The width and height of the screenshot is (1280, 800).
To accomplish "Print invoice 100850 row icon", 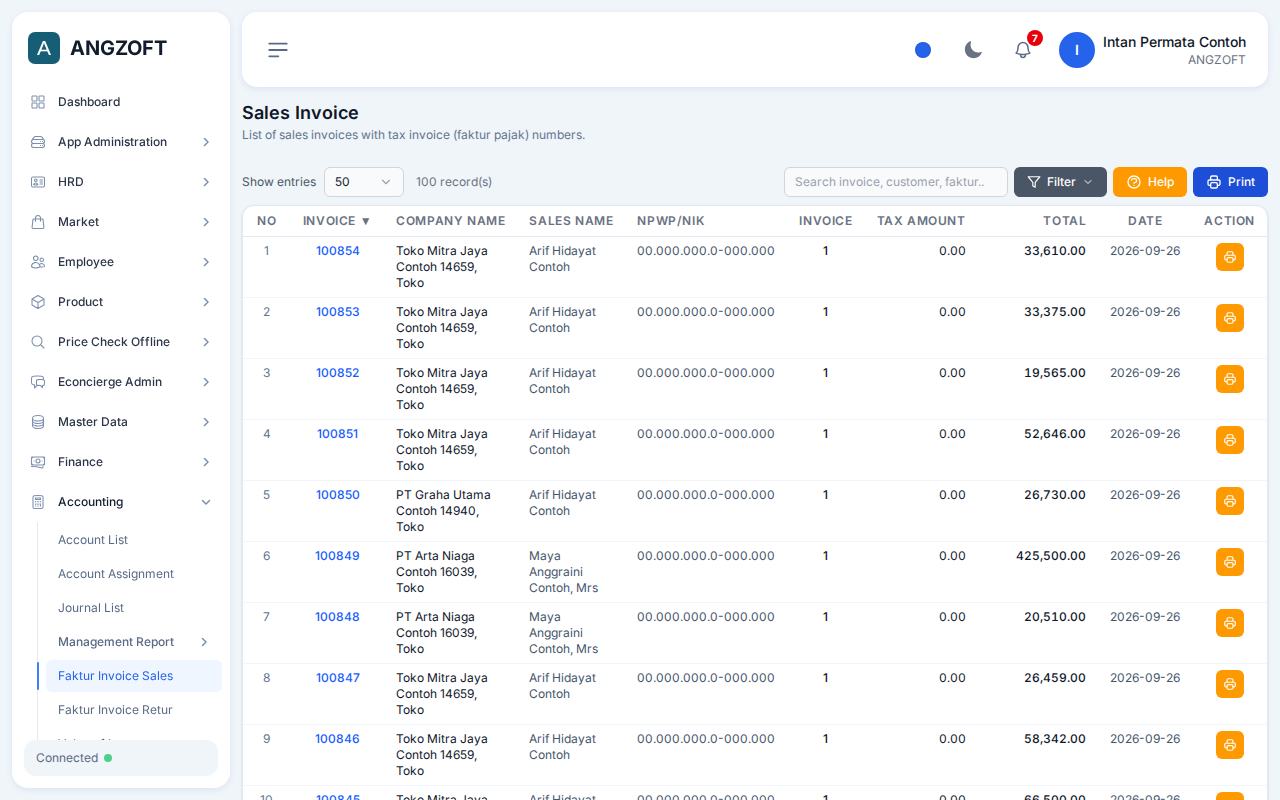I will tap(1230, 501).
